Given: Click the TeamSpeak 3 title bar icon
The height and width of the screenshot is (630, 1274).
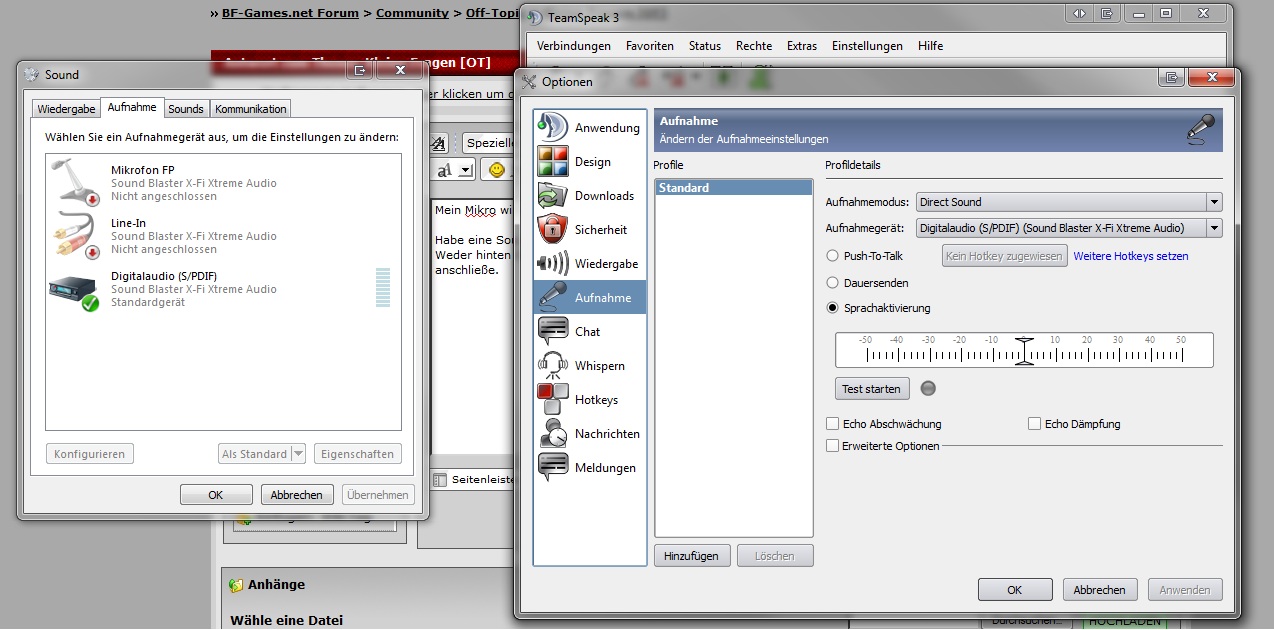Looking at the screenshot, I should click(x=535, y=17).
